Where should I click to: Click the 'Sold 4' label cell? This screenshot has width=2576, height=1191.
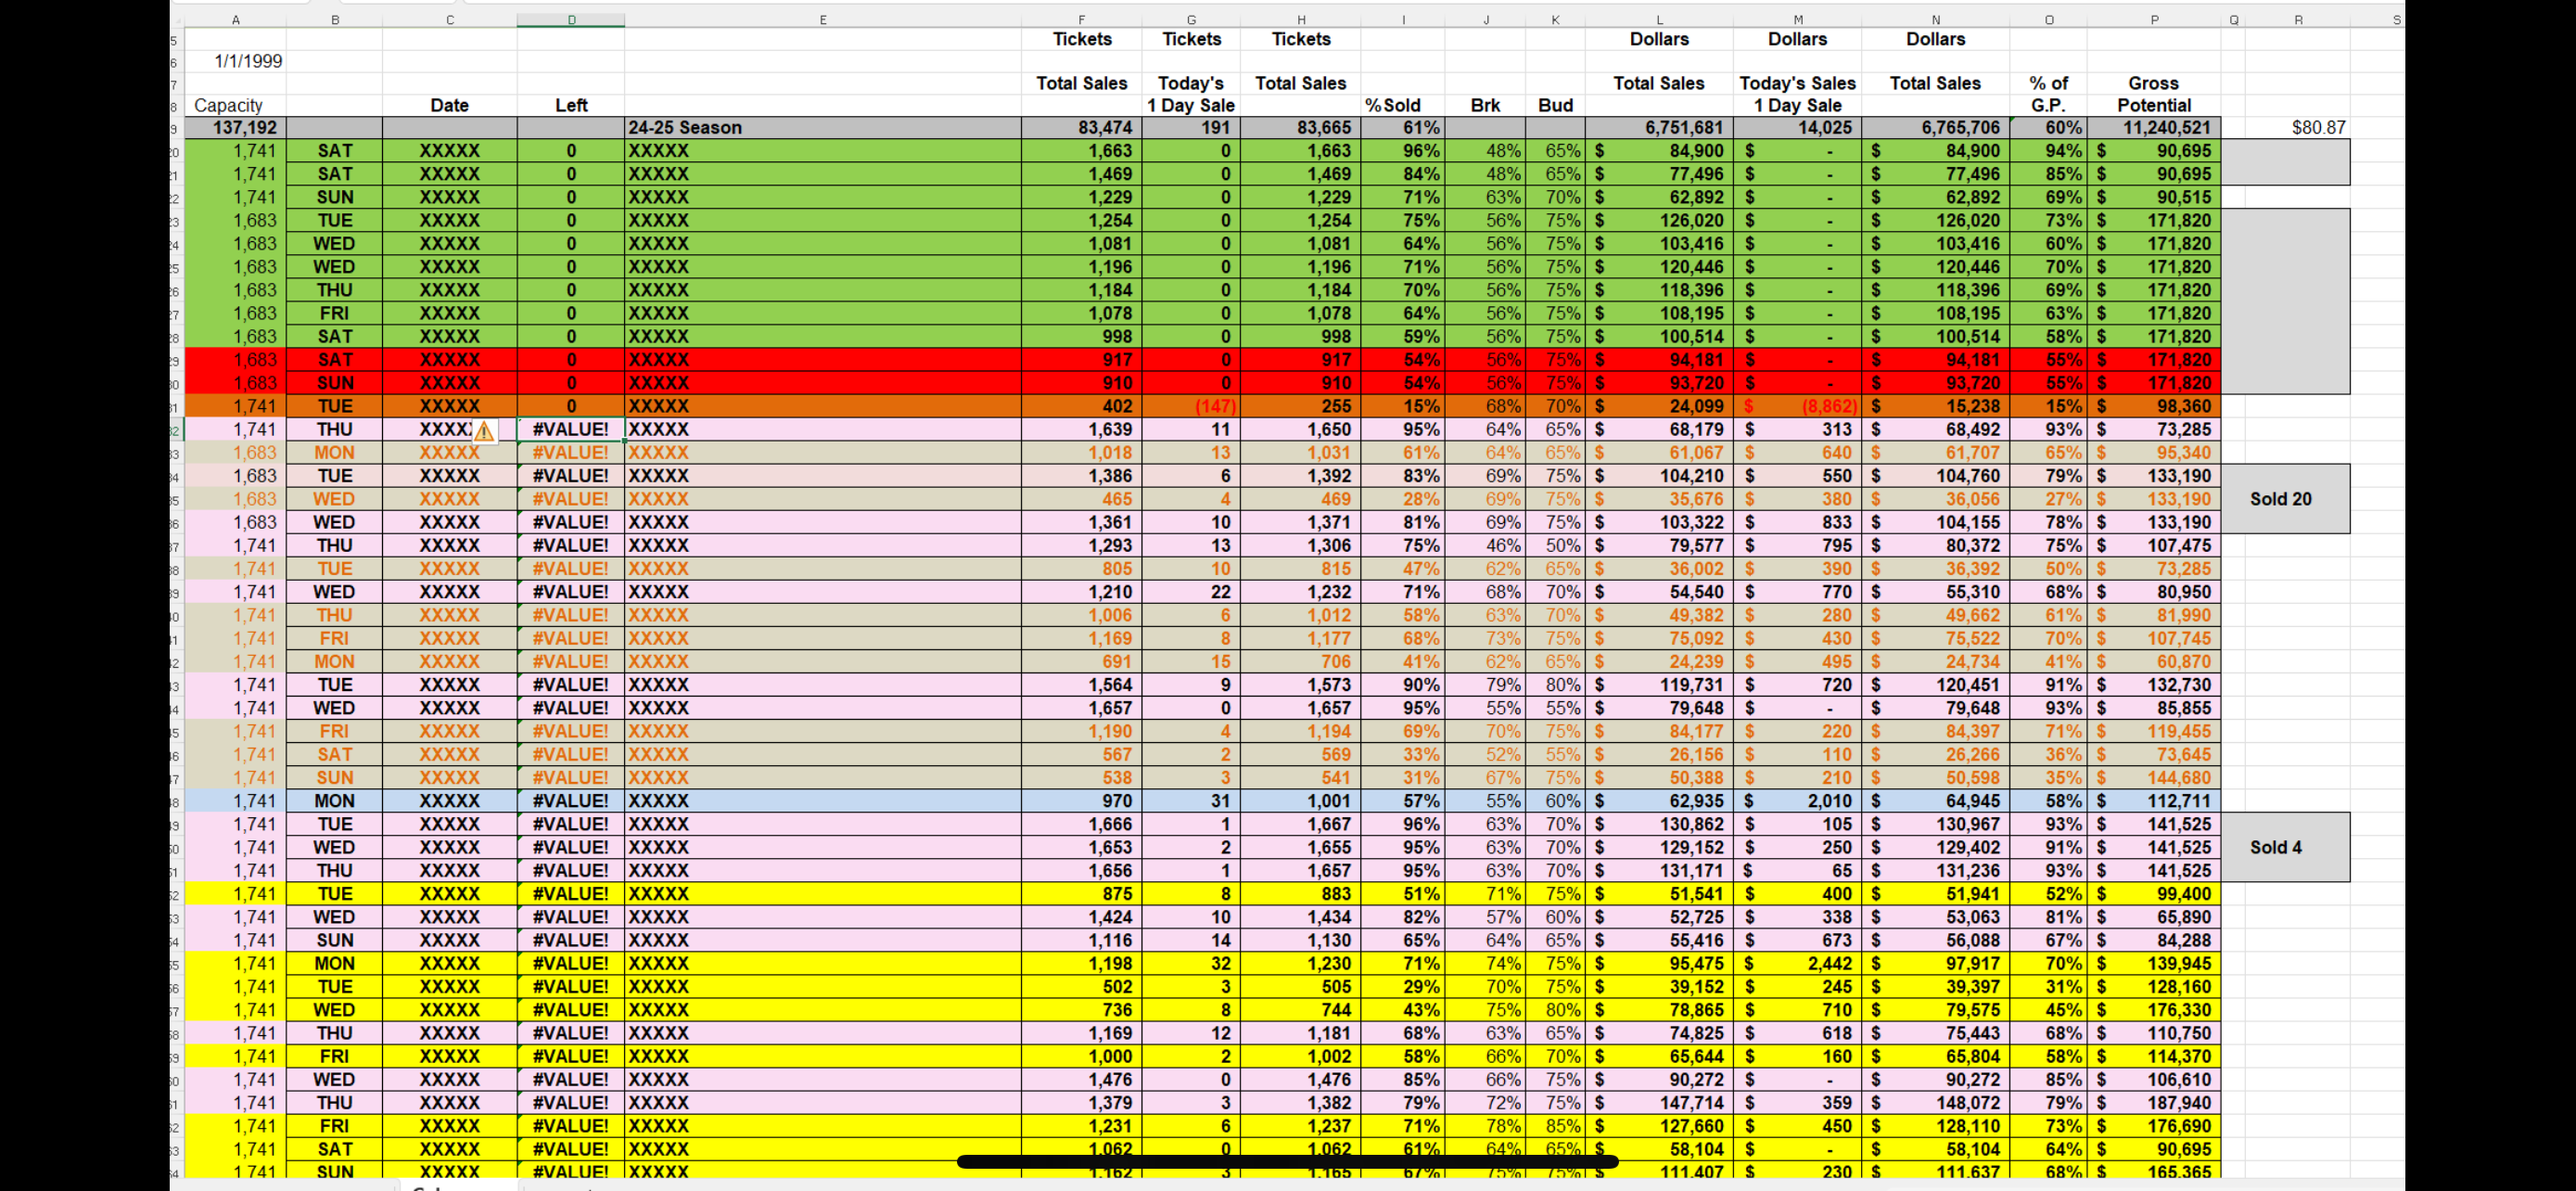[2276, 847]
